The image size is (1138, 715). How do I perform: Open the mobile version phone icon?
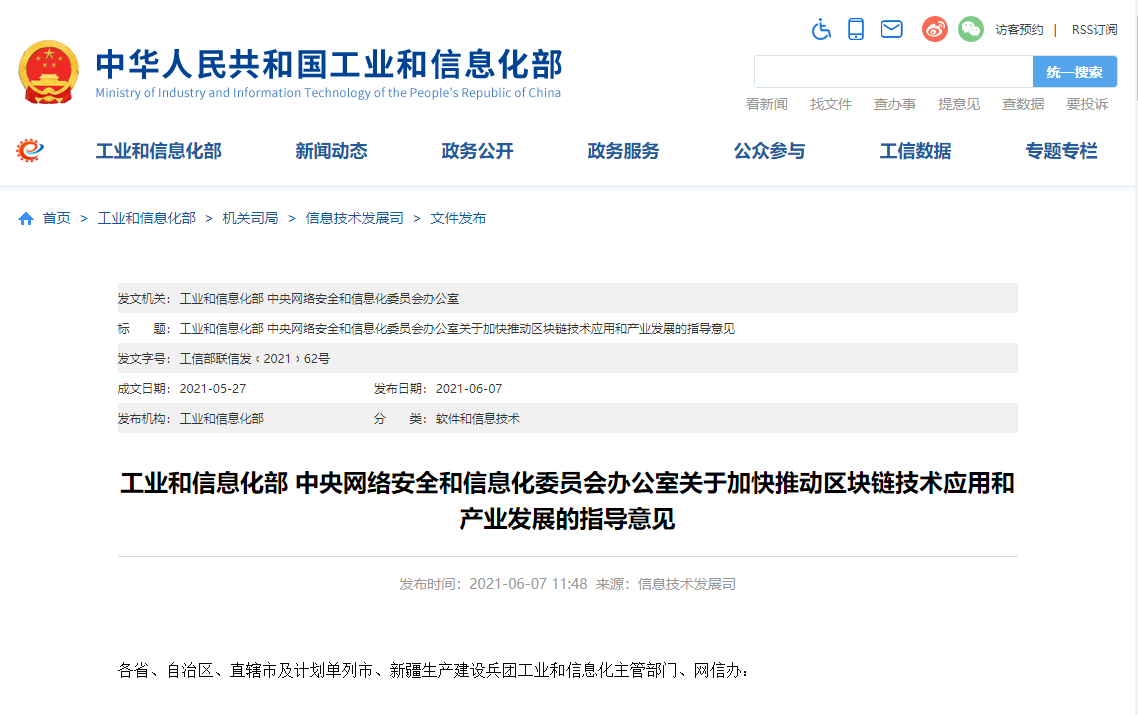point(856,29)
